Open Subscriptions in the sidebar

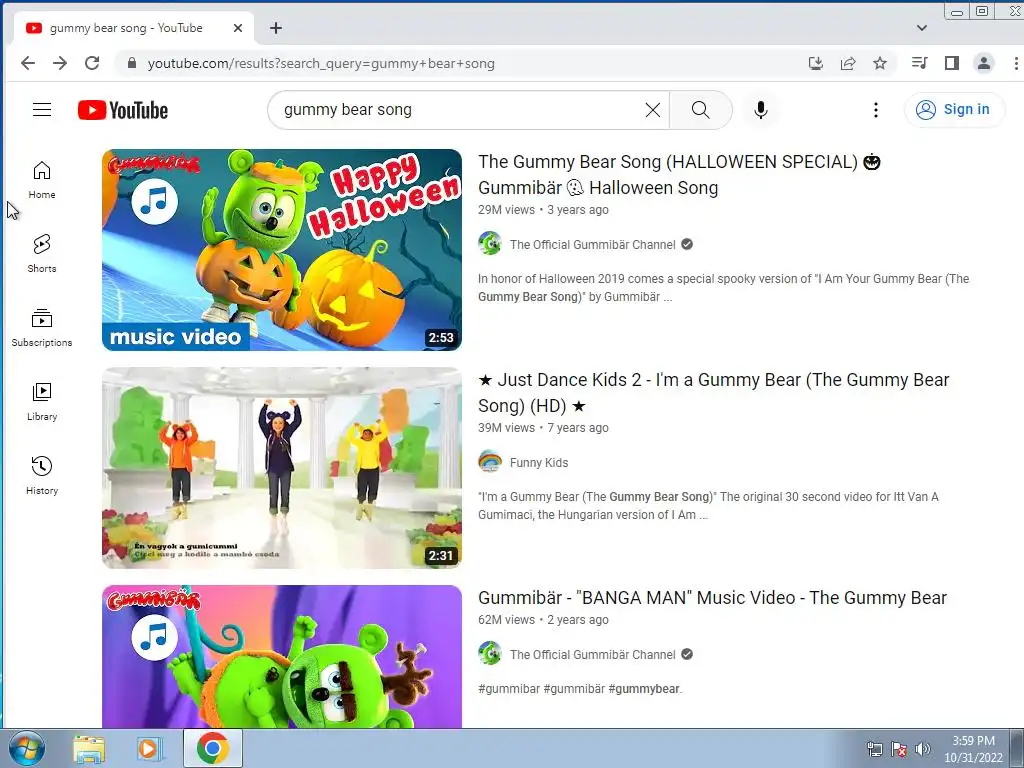click(42, 328)
